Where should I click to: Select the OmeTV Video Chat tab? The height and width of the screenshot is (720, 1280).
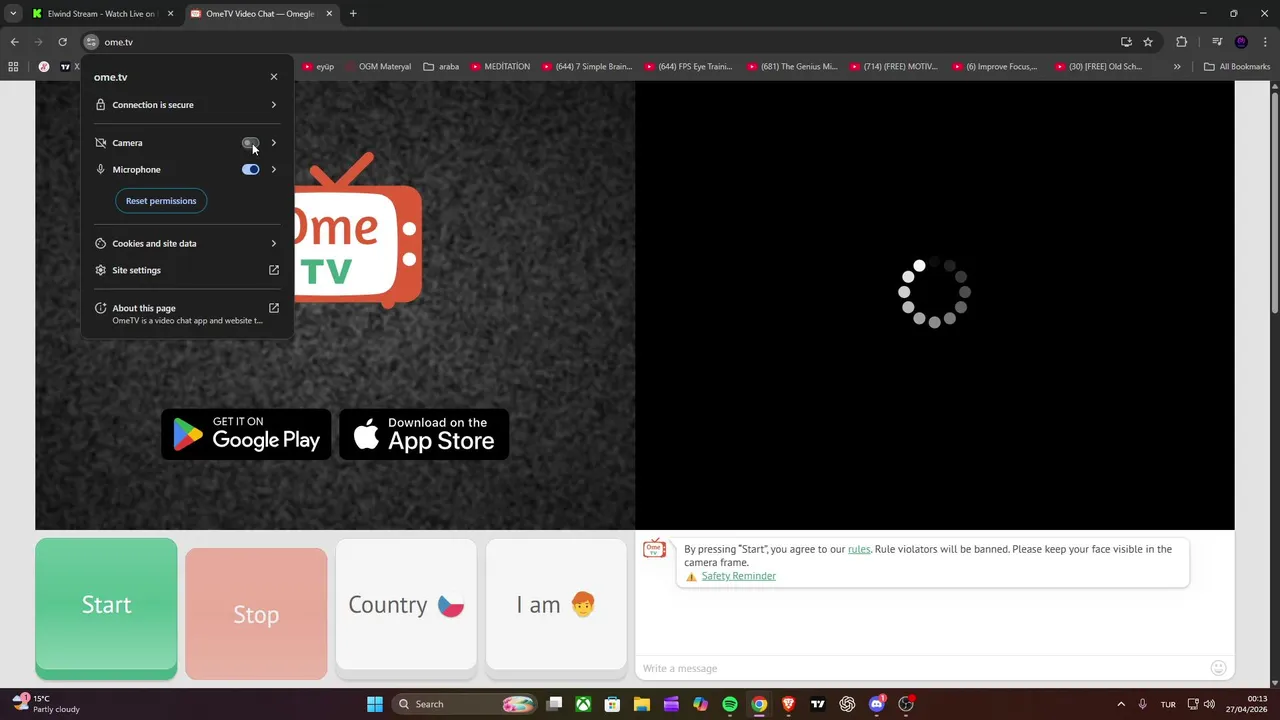pos(260,14)
